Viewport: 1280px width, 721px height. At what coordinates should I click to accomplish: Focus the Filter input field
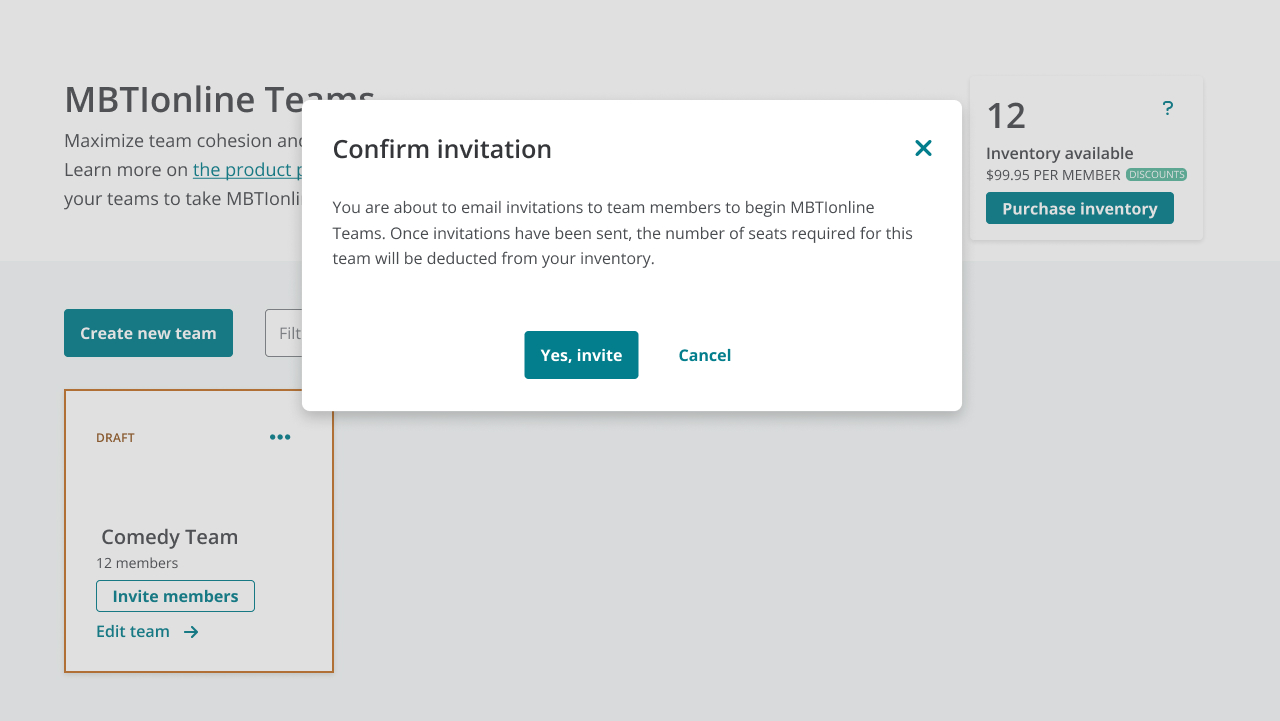(x=284, y=333)
